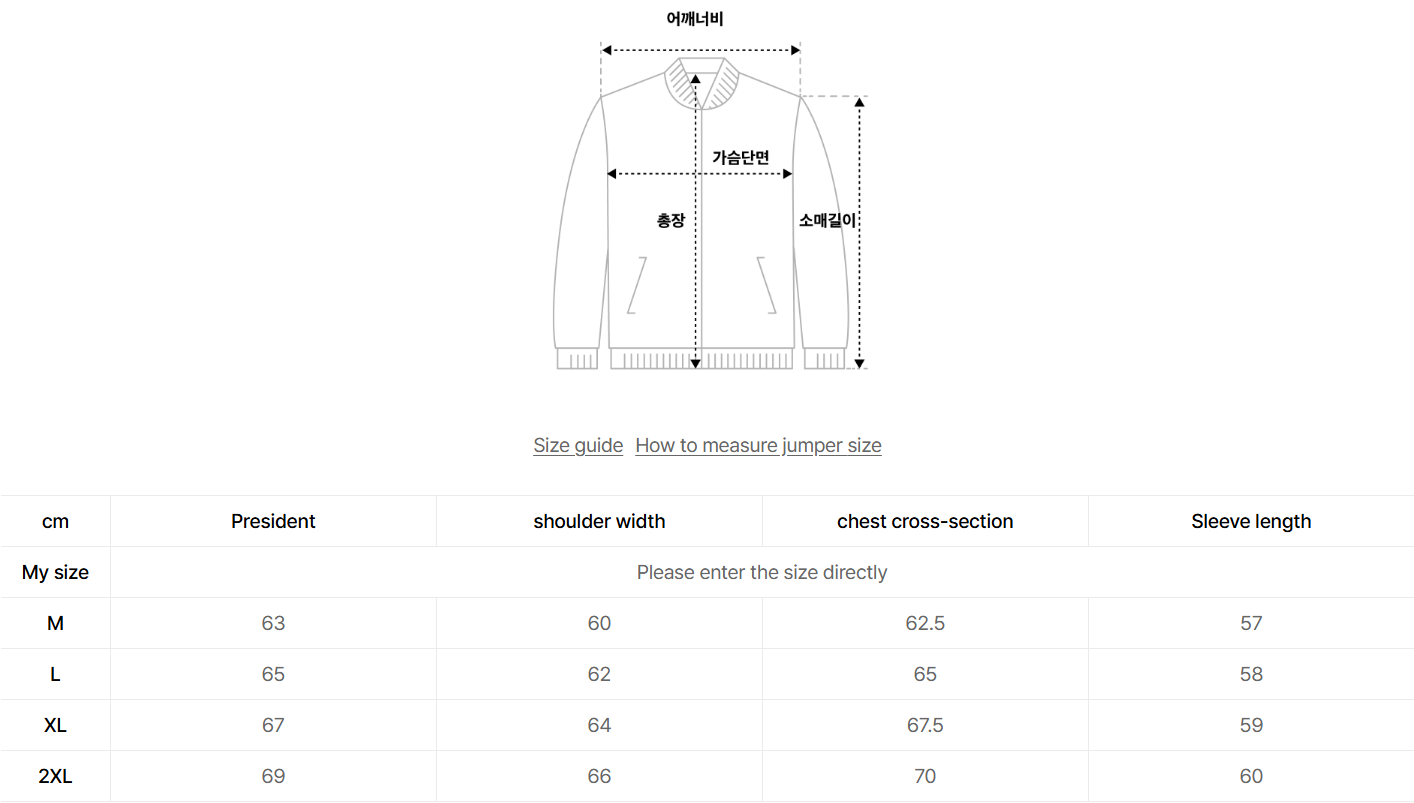Select the M size row label
The image size is (1414, 803).
[x=55, y=624]
